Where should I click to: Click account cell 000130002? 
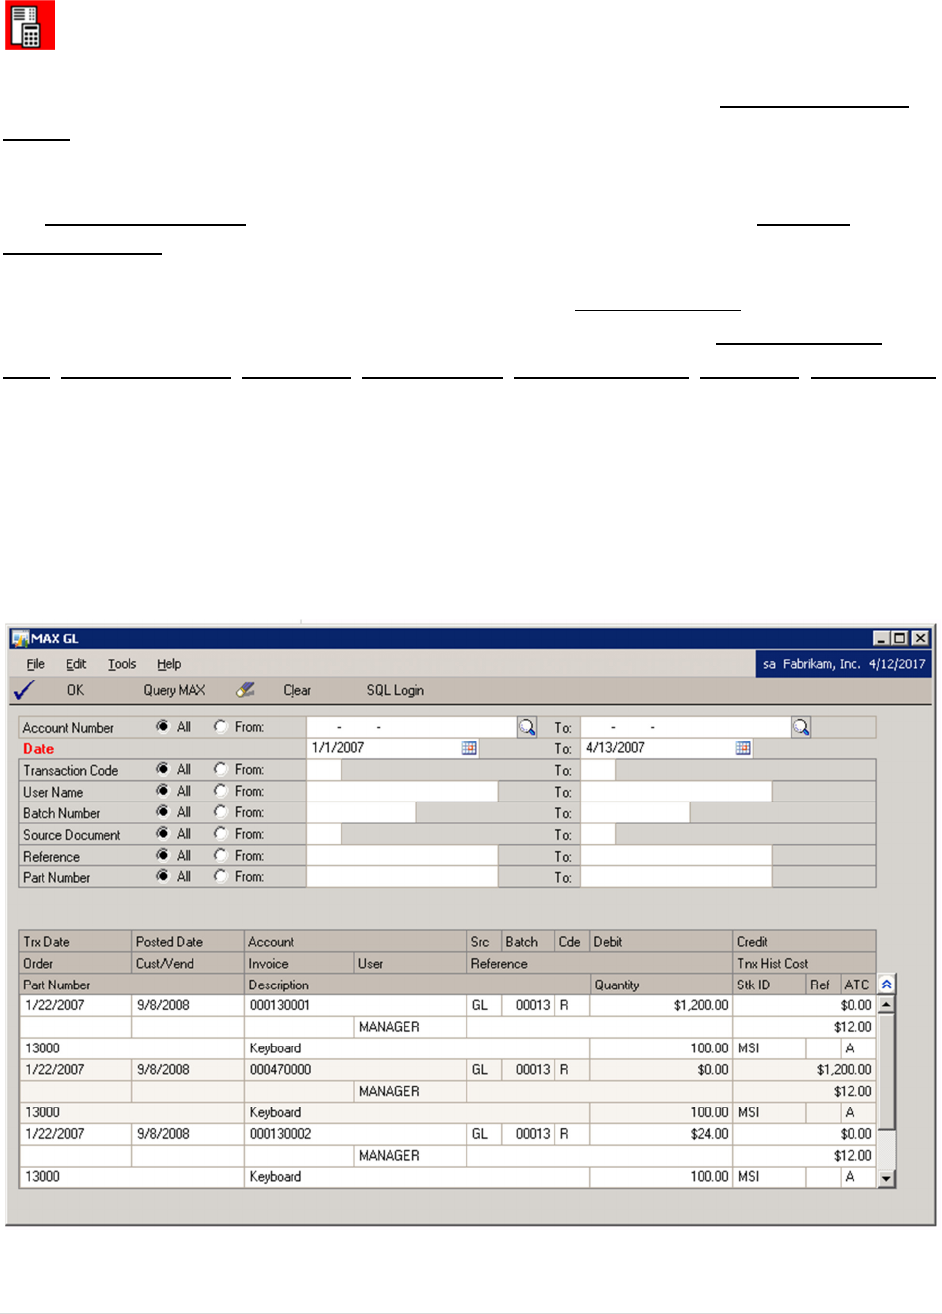tap(356, 1134)
